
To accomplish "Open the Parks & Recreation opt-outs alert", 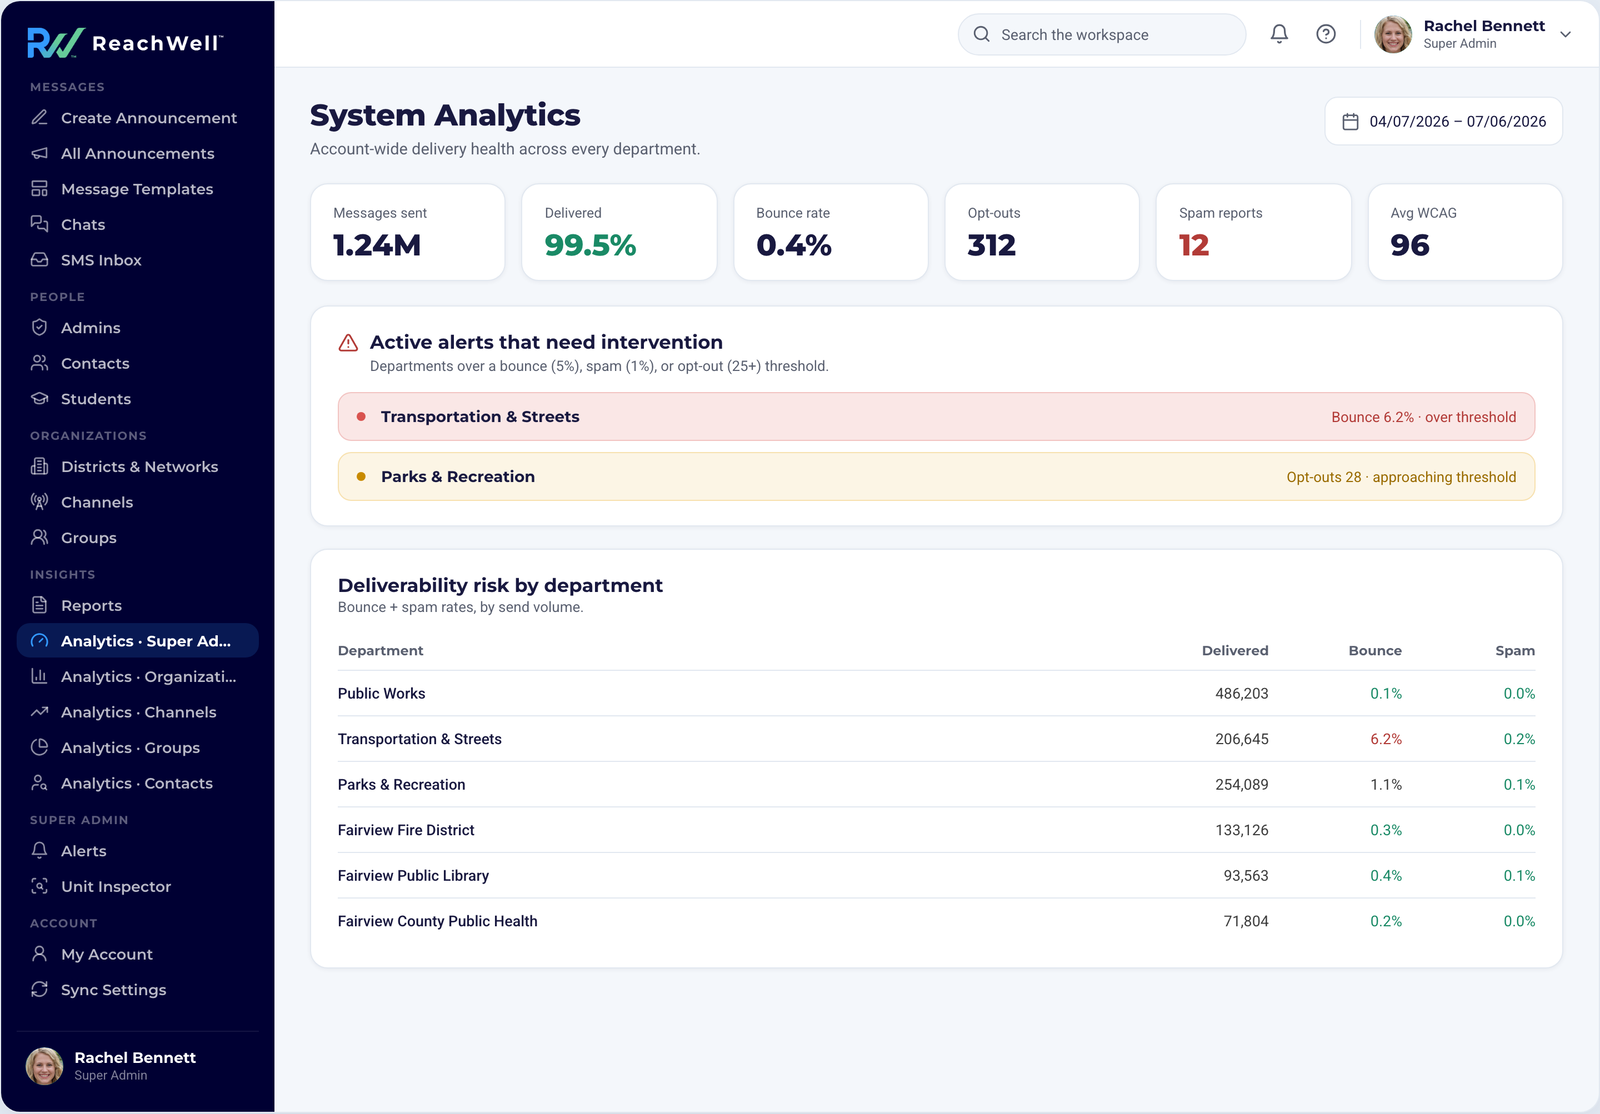I will pyautogui.click(x=936, y=476).
